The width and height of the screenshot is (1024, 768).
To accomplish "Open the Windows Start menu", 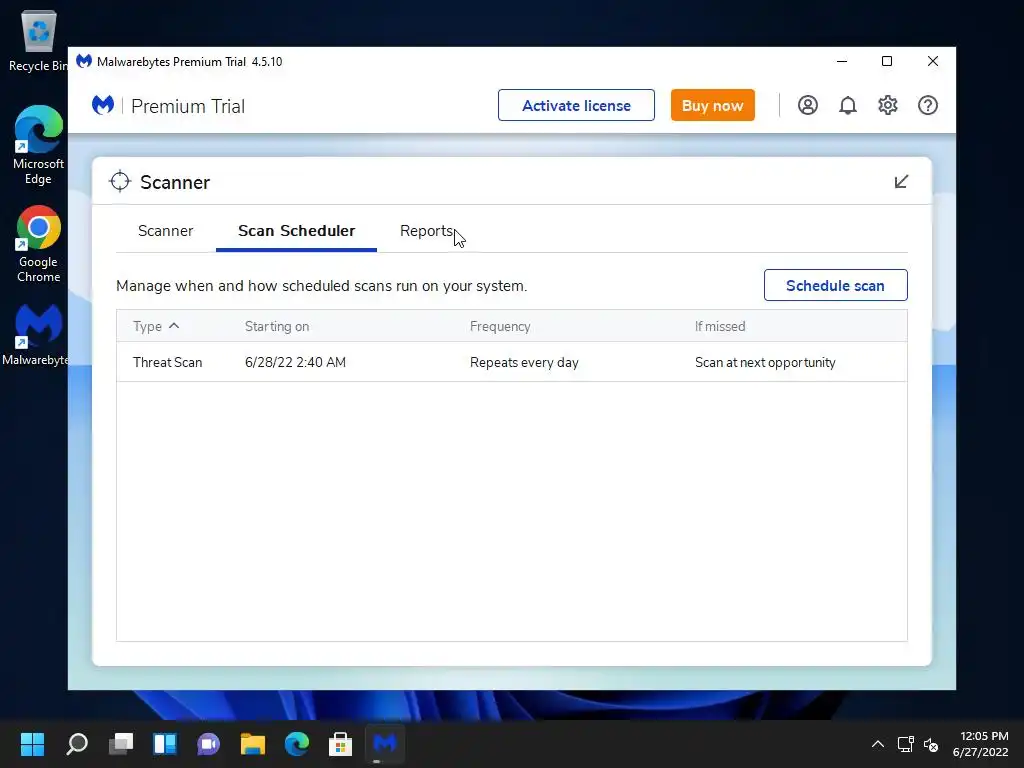I will click(x=32, y=744).
